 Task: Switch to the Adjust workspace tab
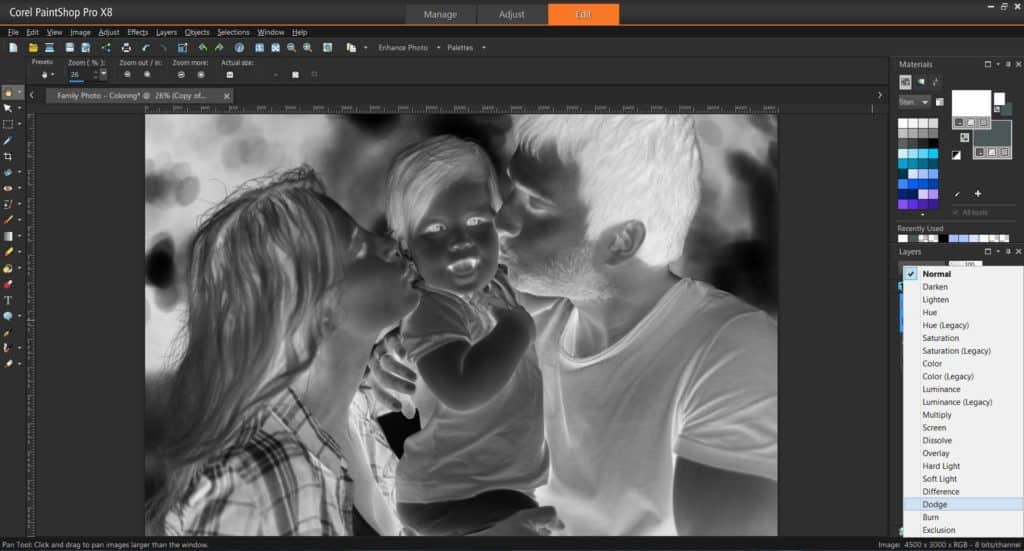click(512, 14)
